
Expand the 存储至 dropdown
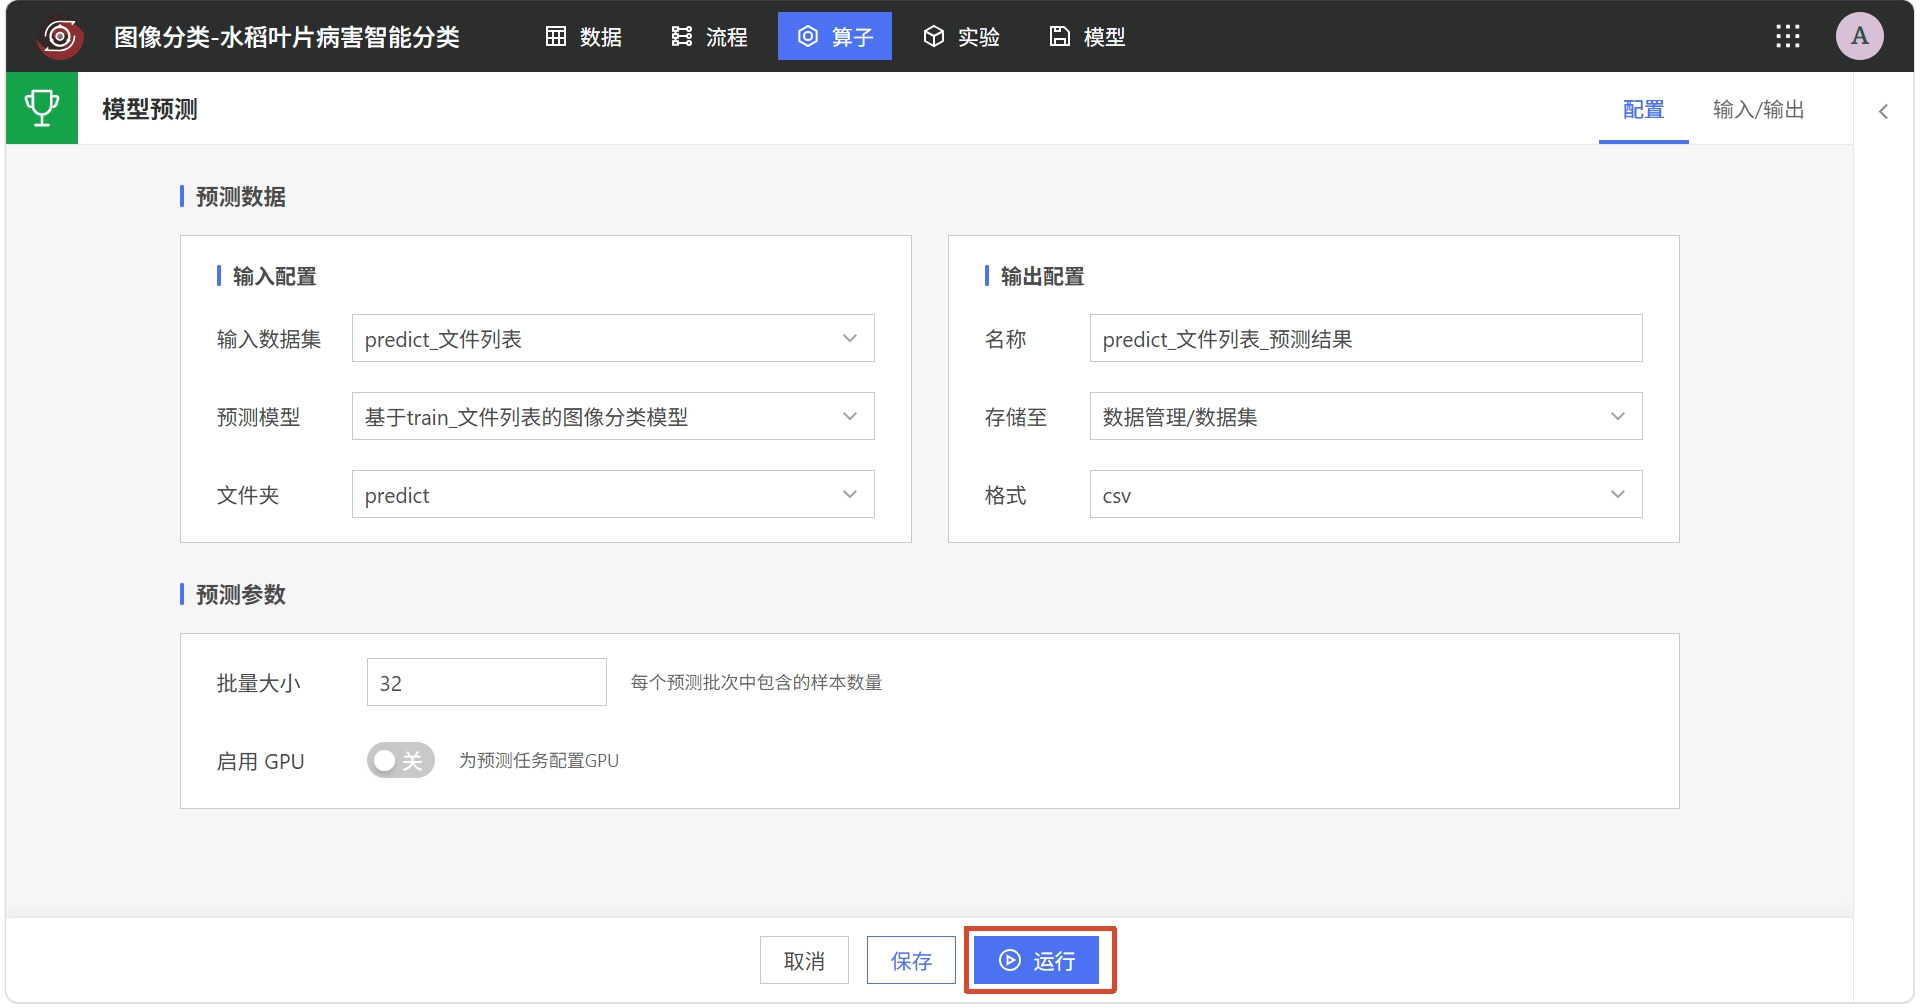pyautogui.click(x=1366, y=417)
